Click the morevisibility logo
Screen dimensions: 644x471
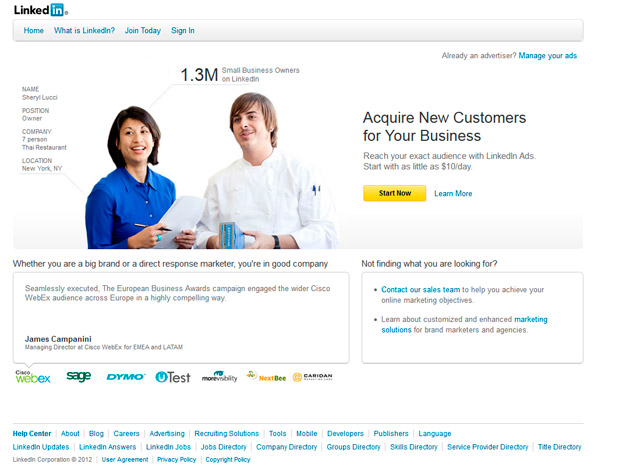219,377
